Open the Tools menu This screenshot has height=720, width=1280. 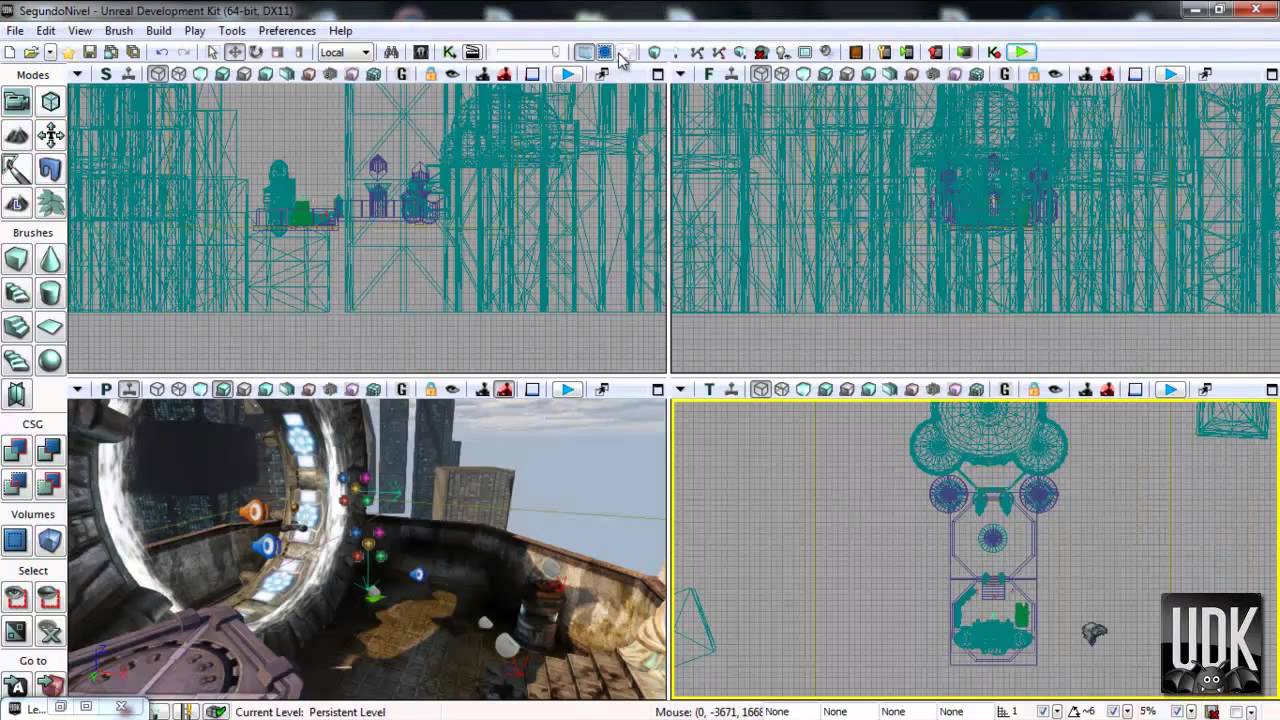tap(232, 31)
